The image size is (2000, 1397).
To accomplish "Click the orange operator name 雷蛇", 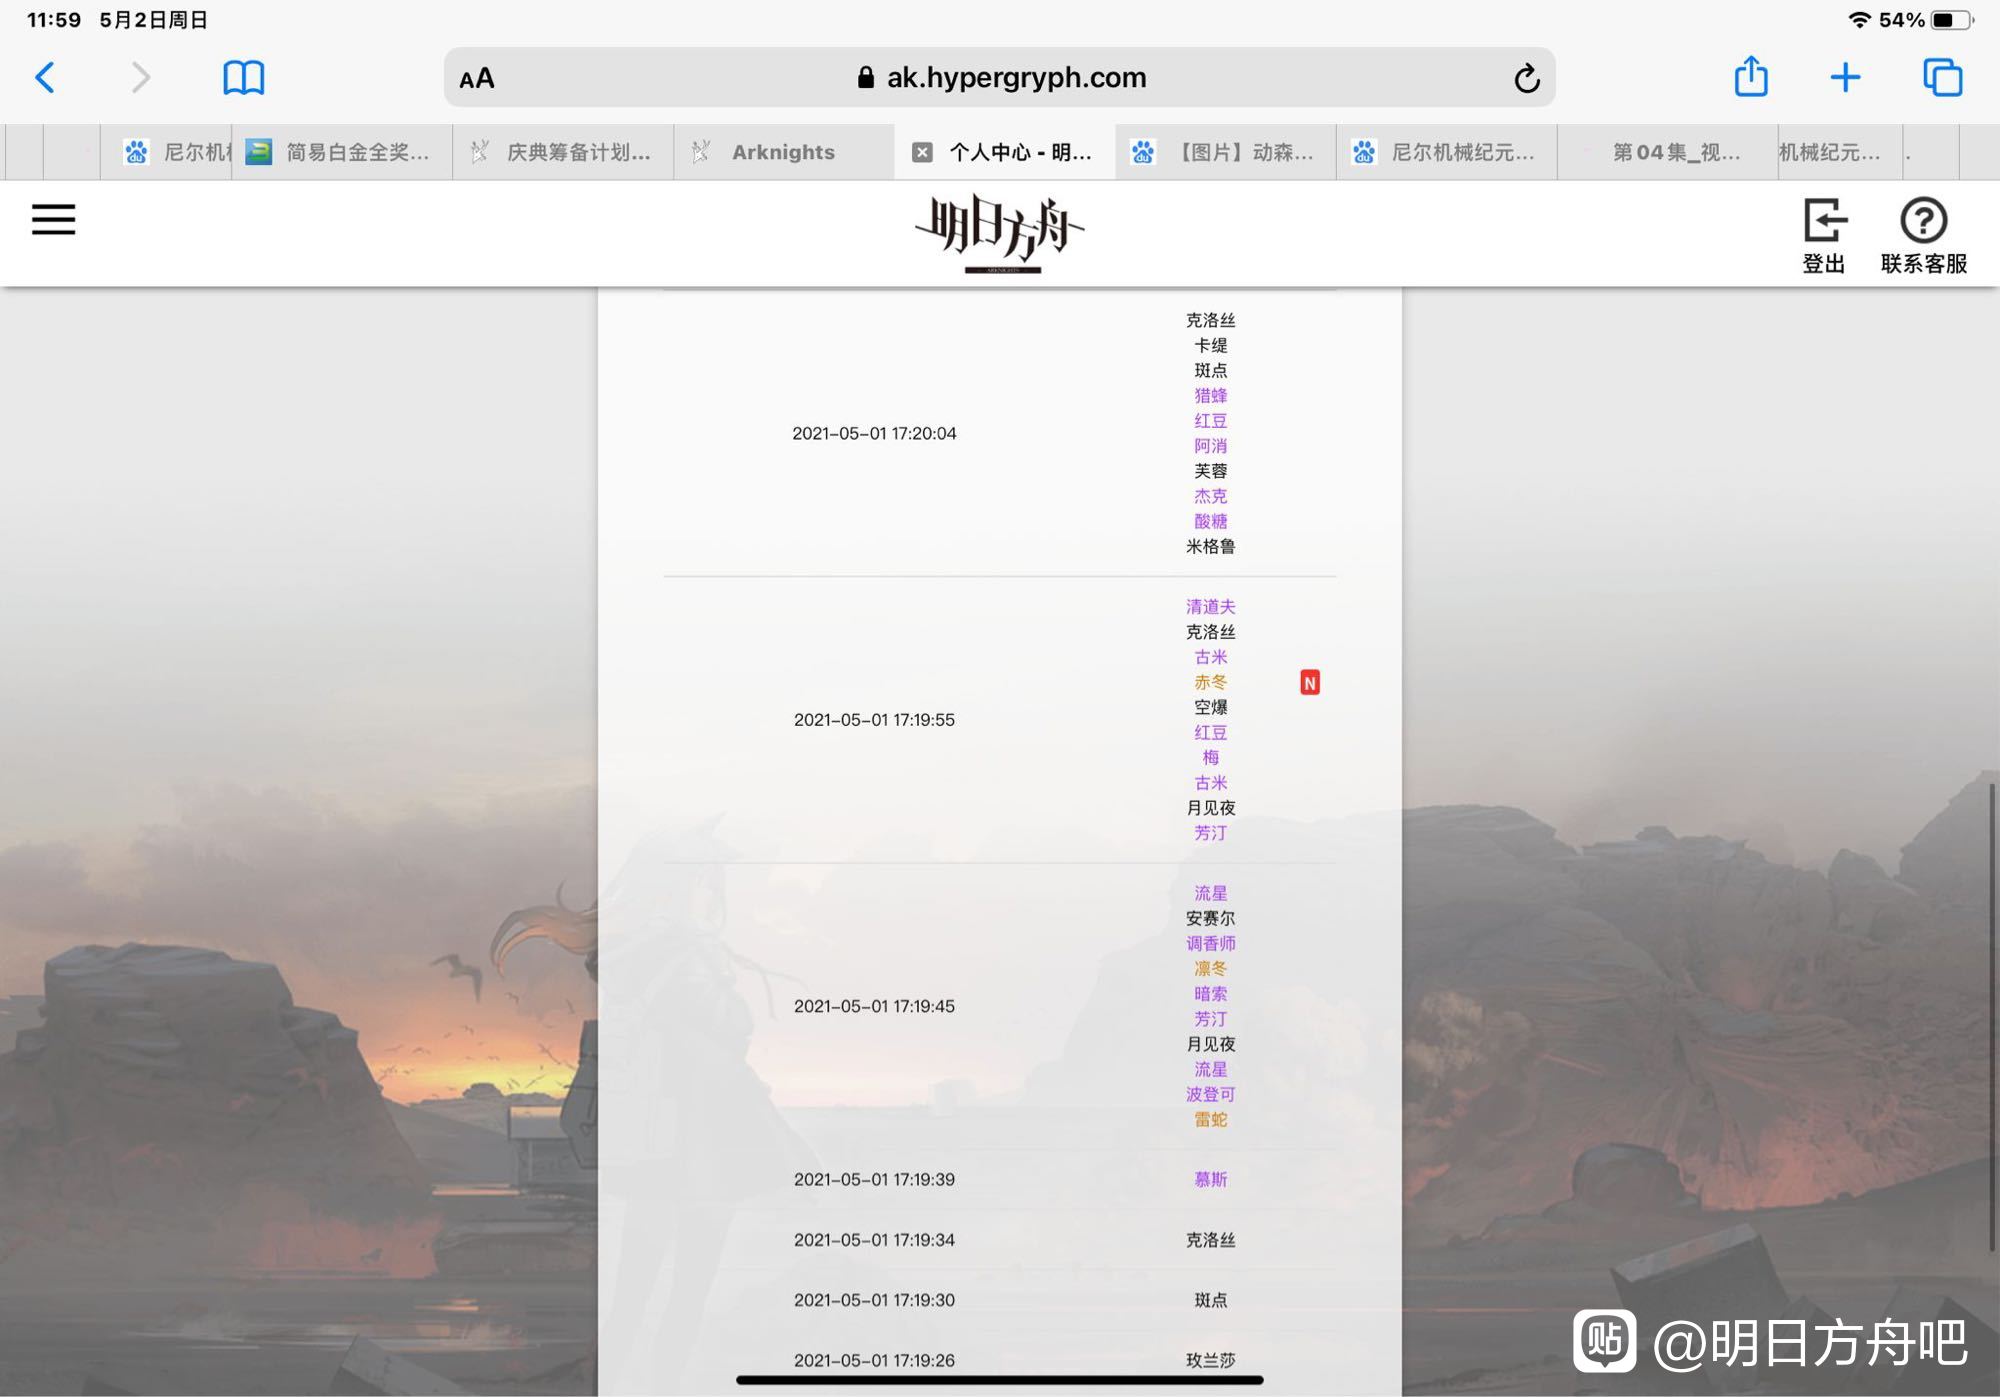I will pyautogui.click(x=1210, y=1119).
